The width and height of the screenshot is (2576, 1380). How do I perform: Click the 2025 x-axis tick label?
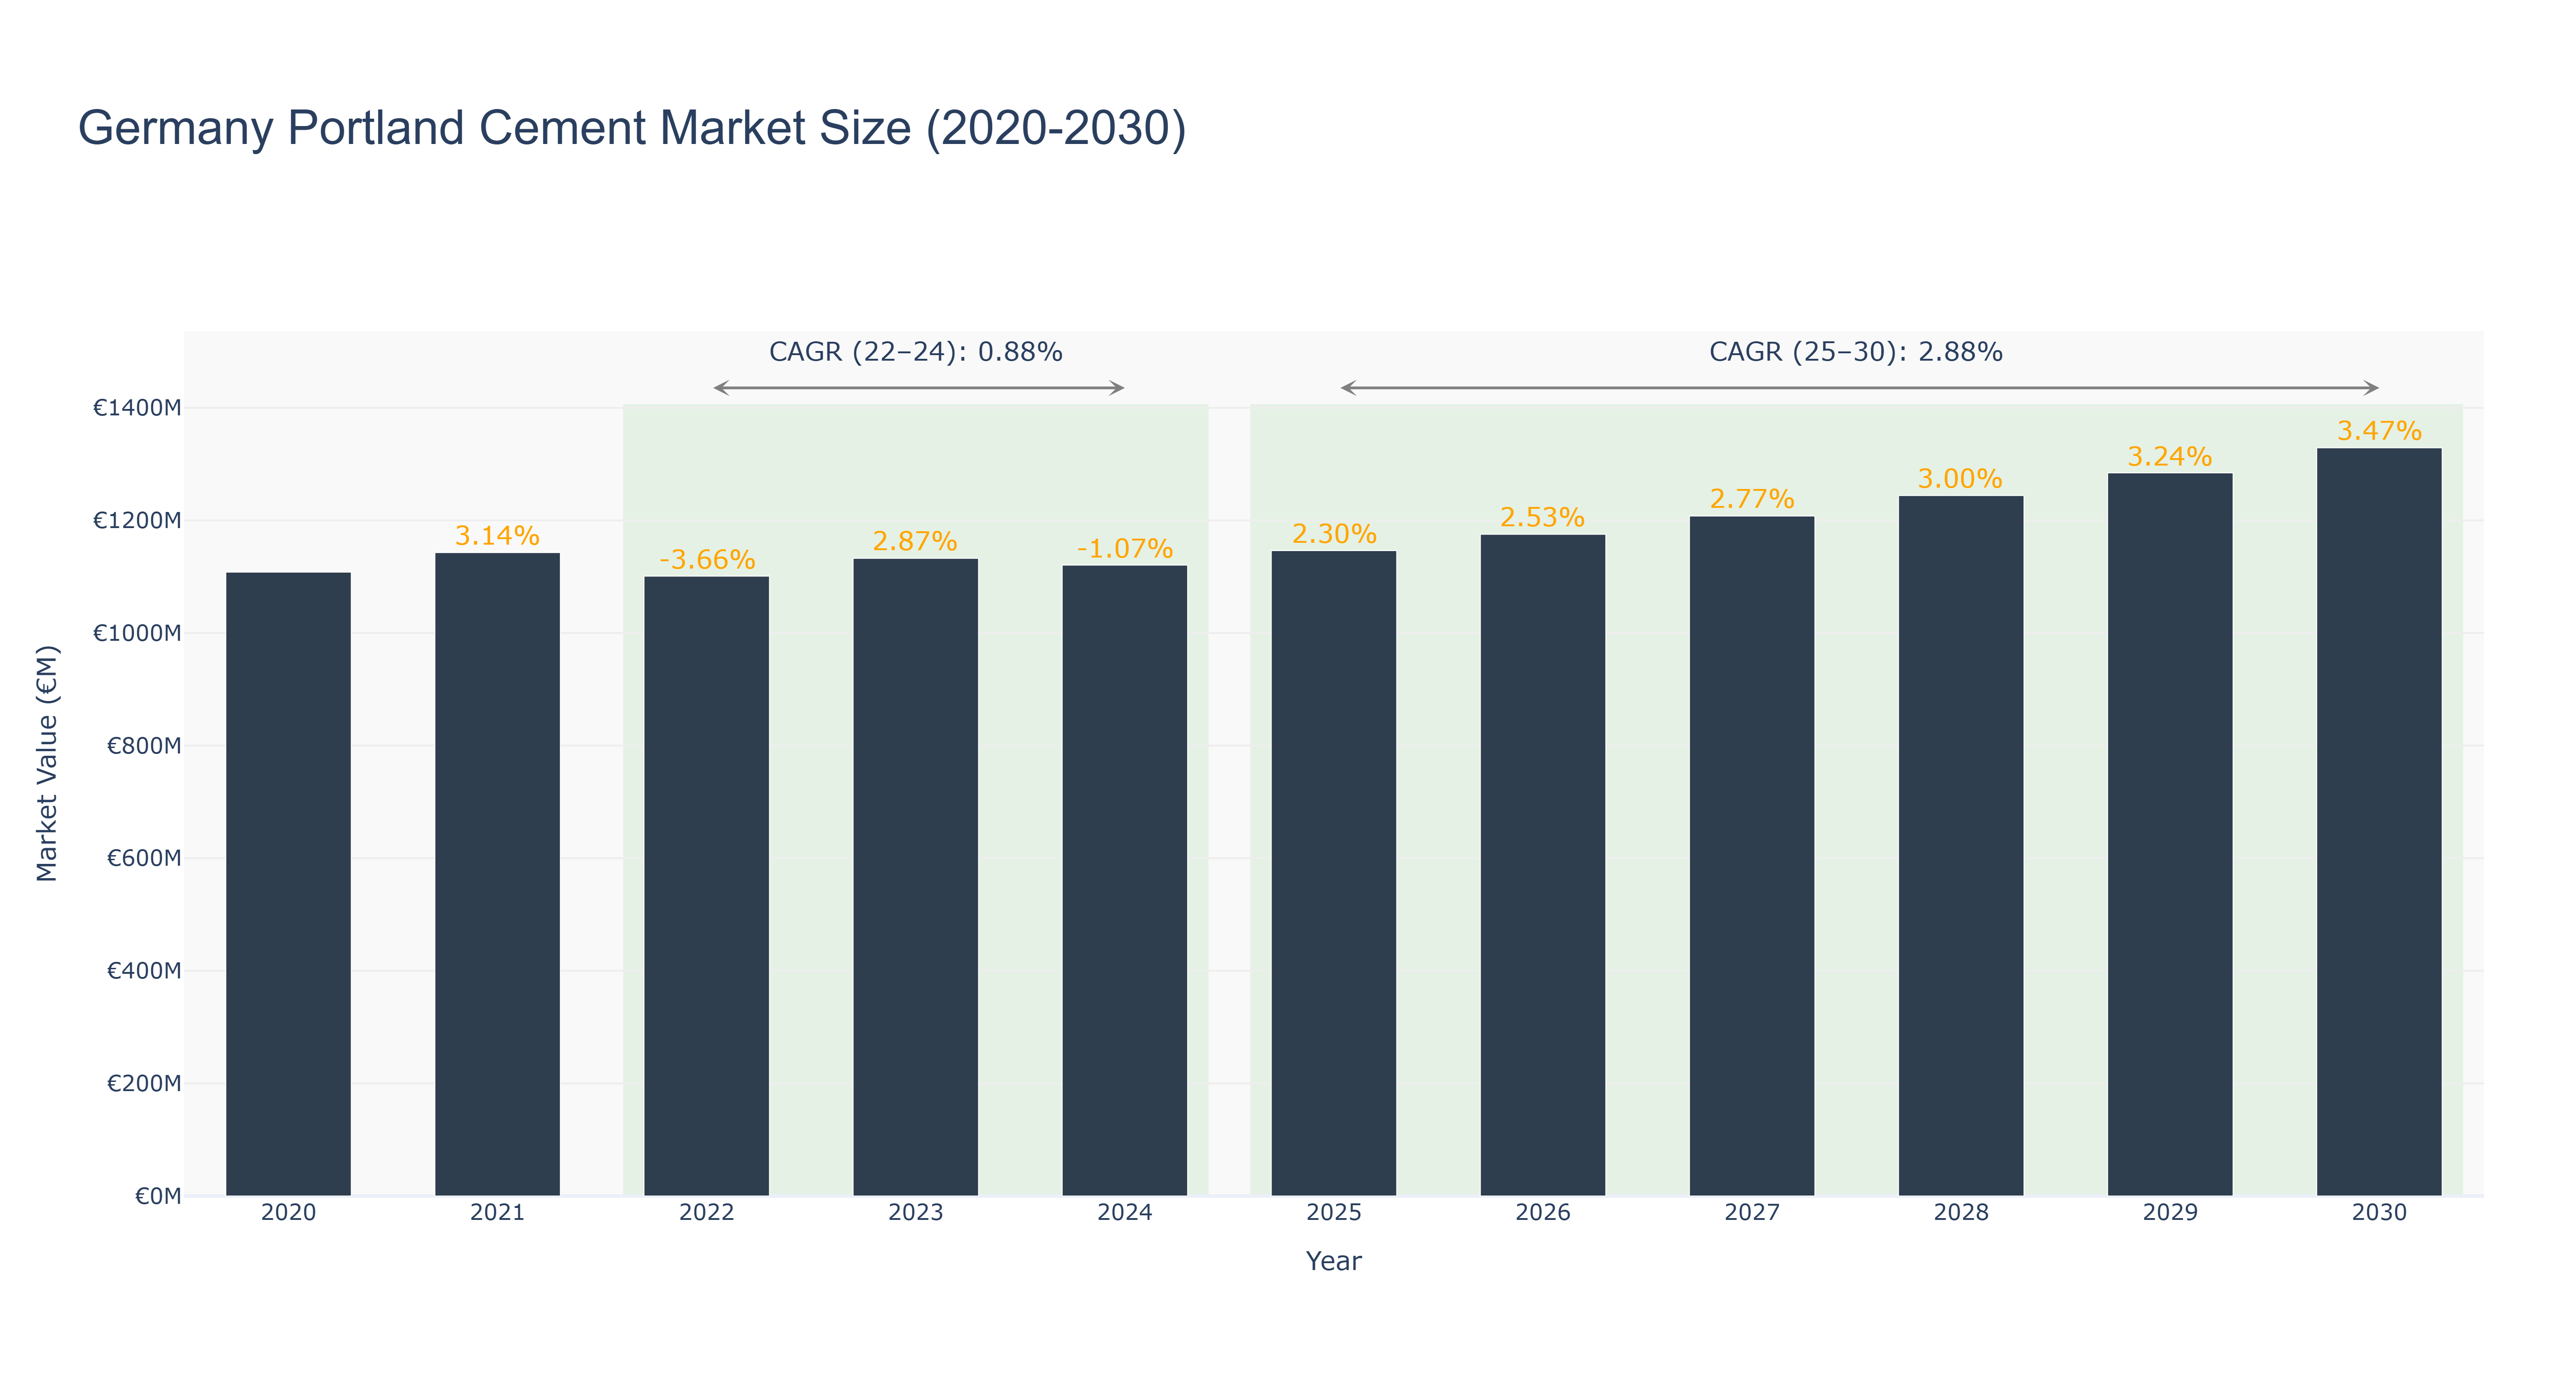coord(1333,1213)
